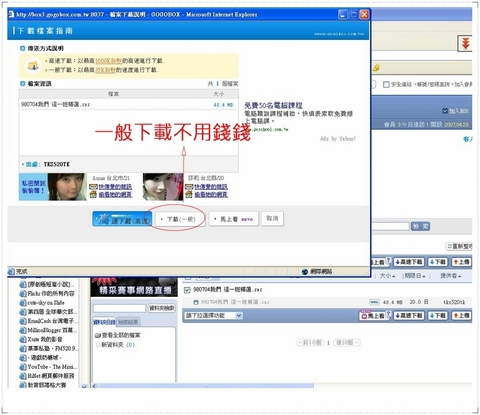The width and height of the screenshot is (480, 415).
Task: Click the mail icon beside Annie's message link
Action: 93,187
